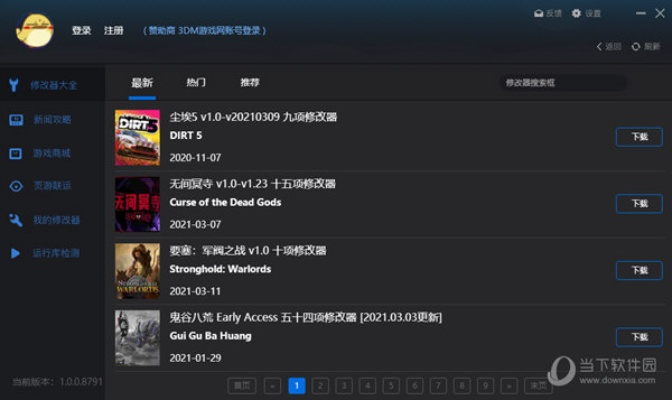Go to page 6
Viewport: 672px width, 400px height.
pos(414,386)
